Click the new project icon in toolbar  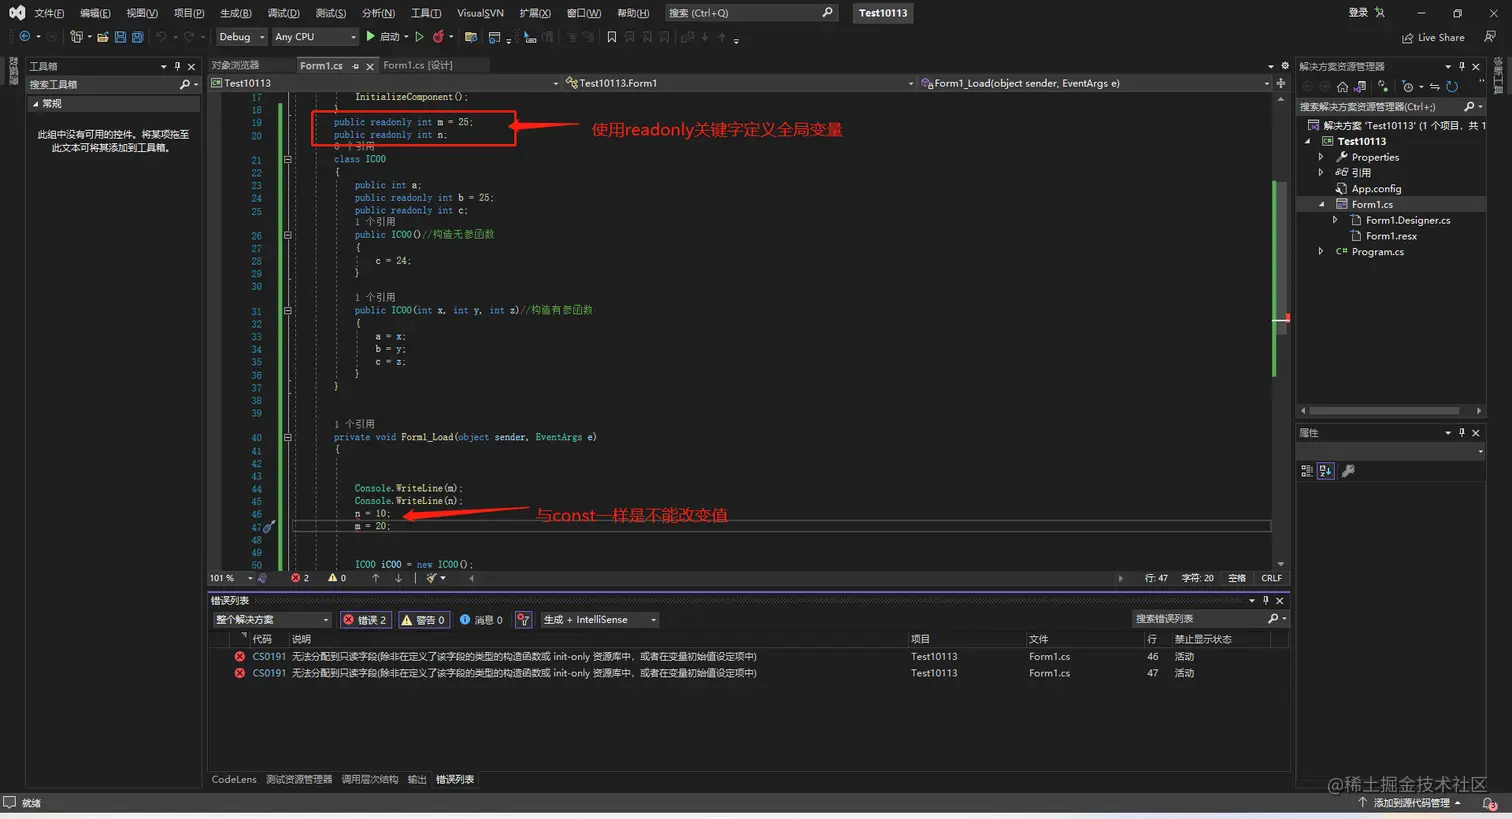76,37
